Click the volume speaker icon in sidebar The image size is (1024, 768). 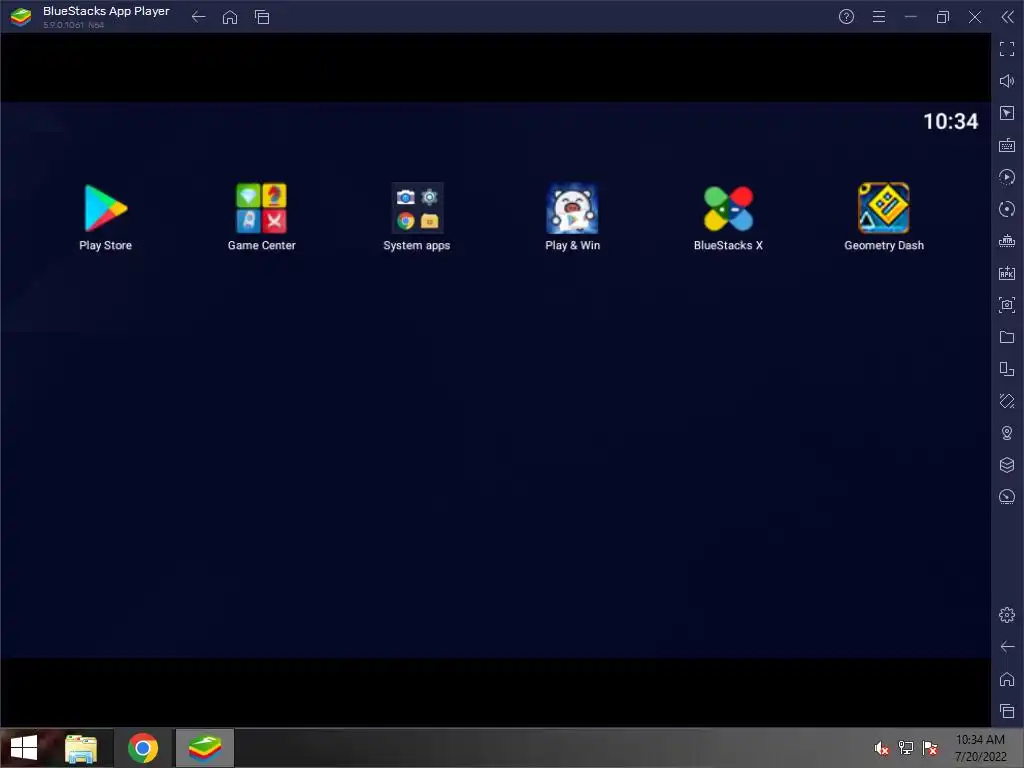click(1007, 81)
